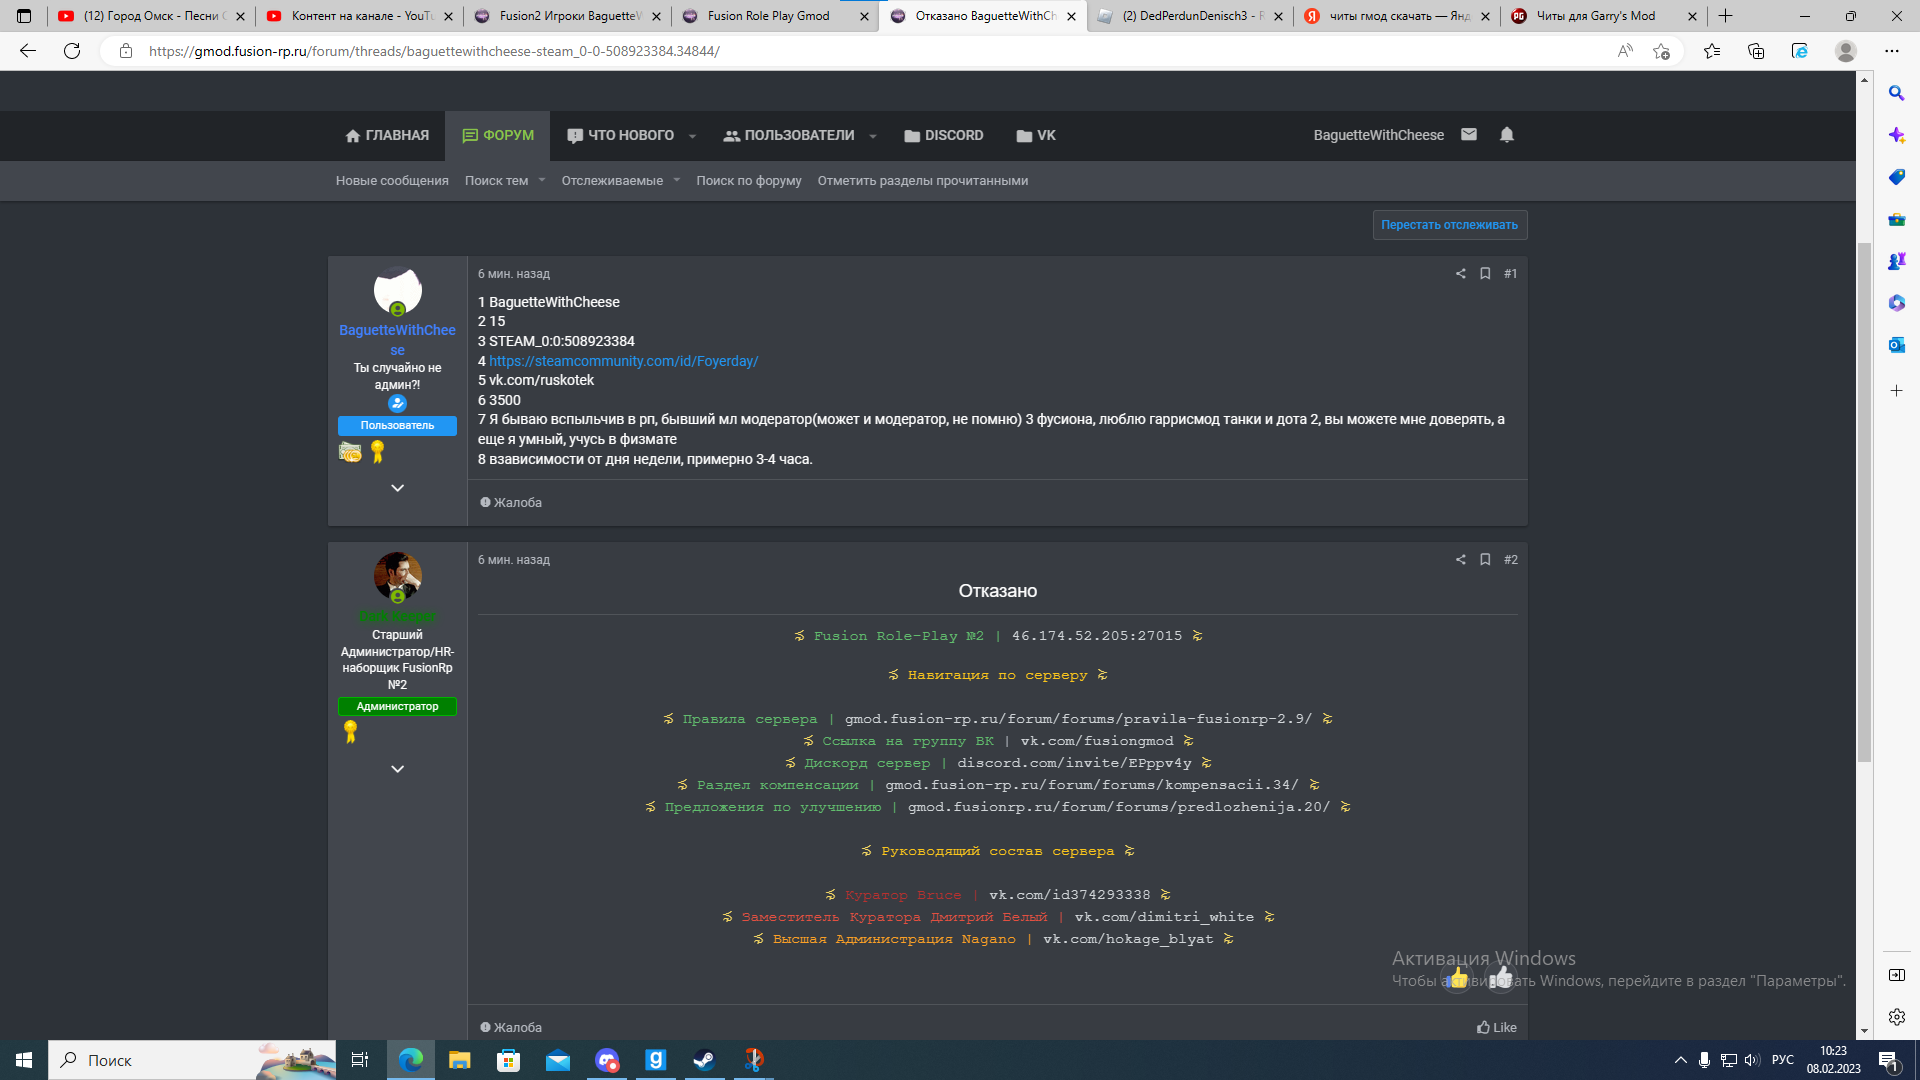Open the Что нового dropdown arrow
Image resolution: width=1920 pixels, height=1080 pixels.
[x=692, y=136]
